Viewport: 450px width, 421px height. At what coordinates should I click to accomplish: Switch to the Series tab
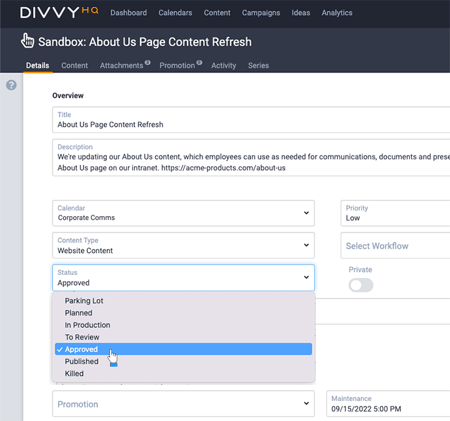point(258,65)
